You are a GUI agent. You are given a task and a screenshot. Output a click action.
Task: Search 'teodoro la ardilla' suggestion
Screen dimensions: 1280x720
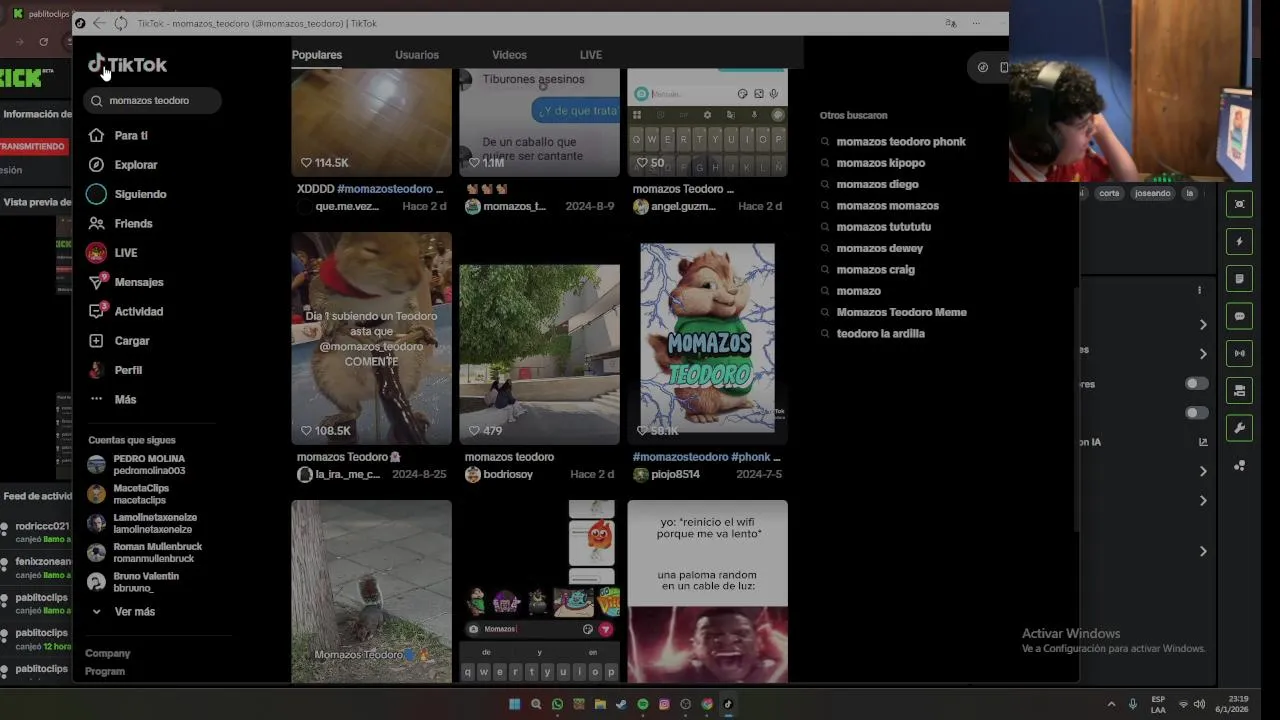coord(880,334)
